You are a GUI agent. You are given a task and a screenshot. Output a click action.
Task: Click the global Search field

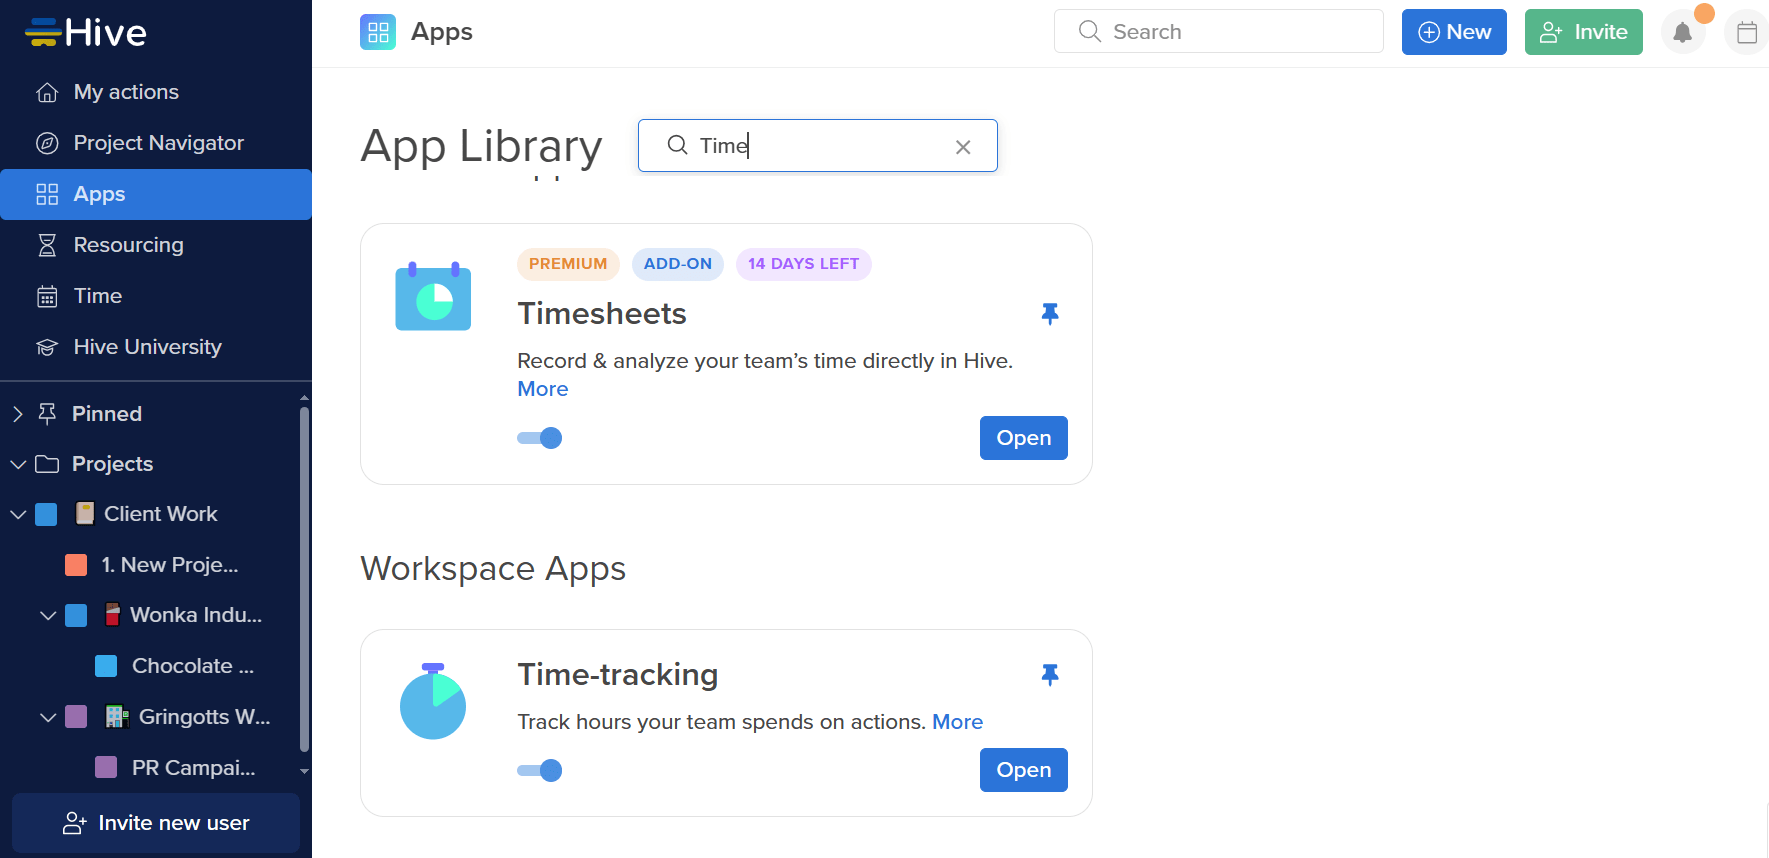click(x=1219, y=32)
